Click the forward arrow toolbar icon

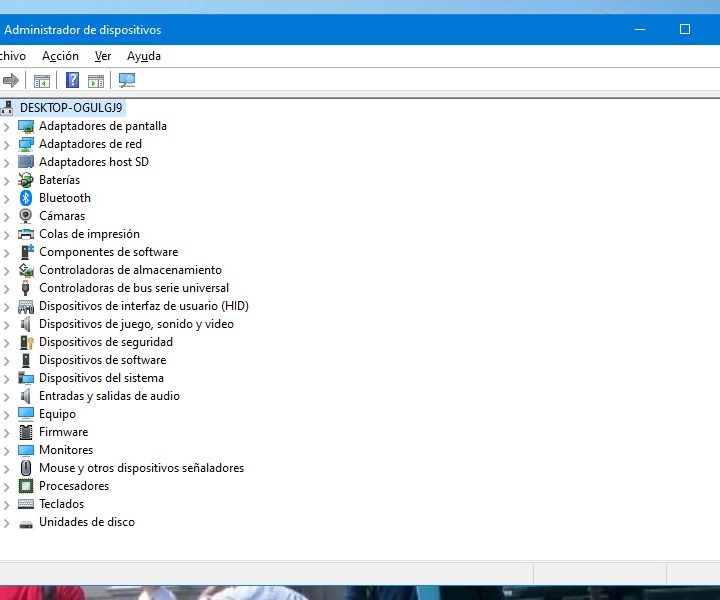[x=10, y=81]
